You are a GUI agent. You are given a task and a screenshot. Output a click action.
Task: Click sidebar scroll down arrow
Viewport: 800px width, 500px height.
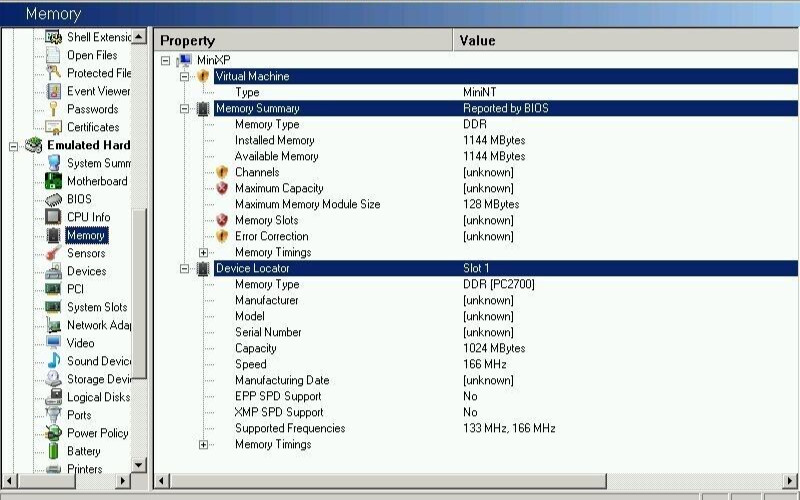click(x=138, y=465)
